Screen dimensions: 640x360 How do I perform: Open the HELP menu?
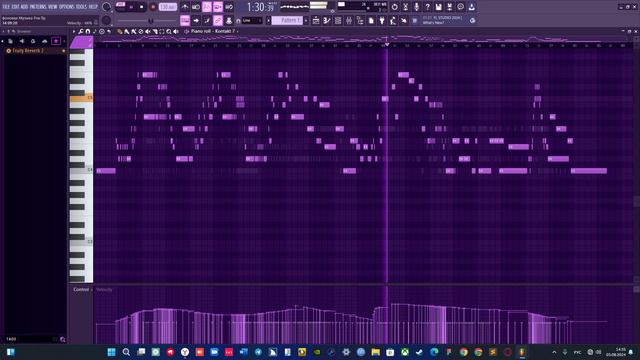click(93, 7)
